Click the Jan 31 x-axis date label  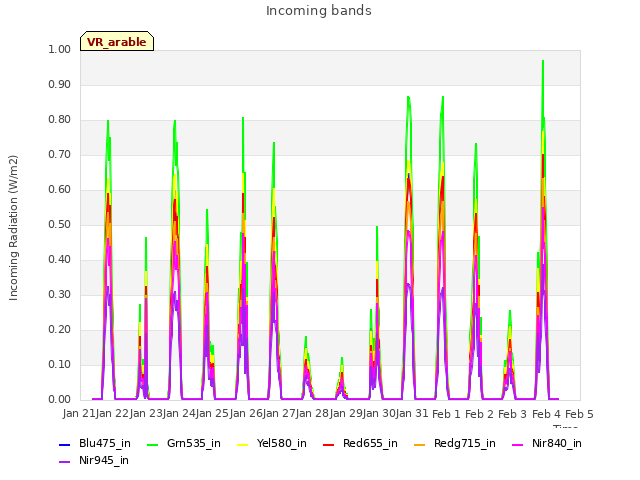pyautogui.click(x=412, y=414)
